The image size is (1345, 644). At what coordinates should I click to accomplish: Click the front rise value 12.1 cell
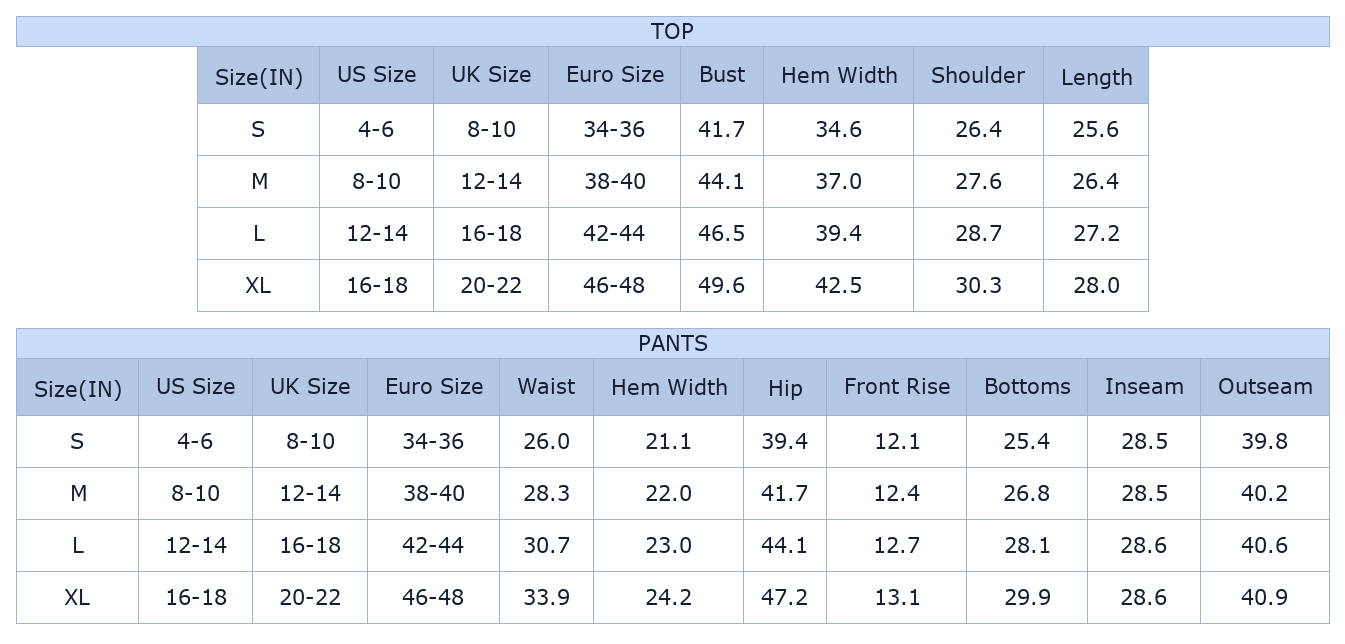coord(897,441)
